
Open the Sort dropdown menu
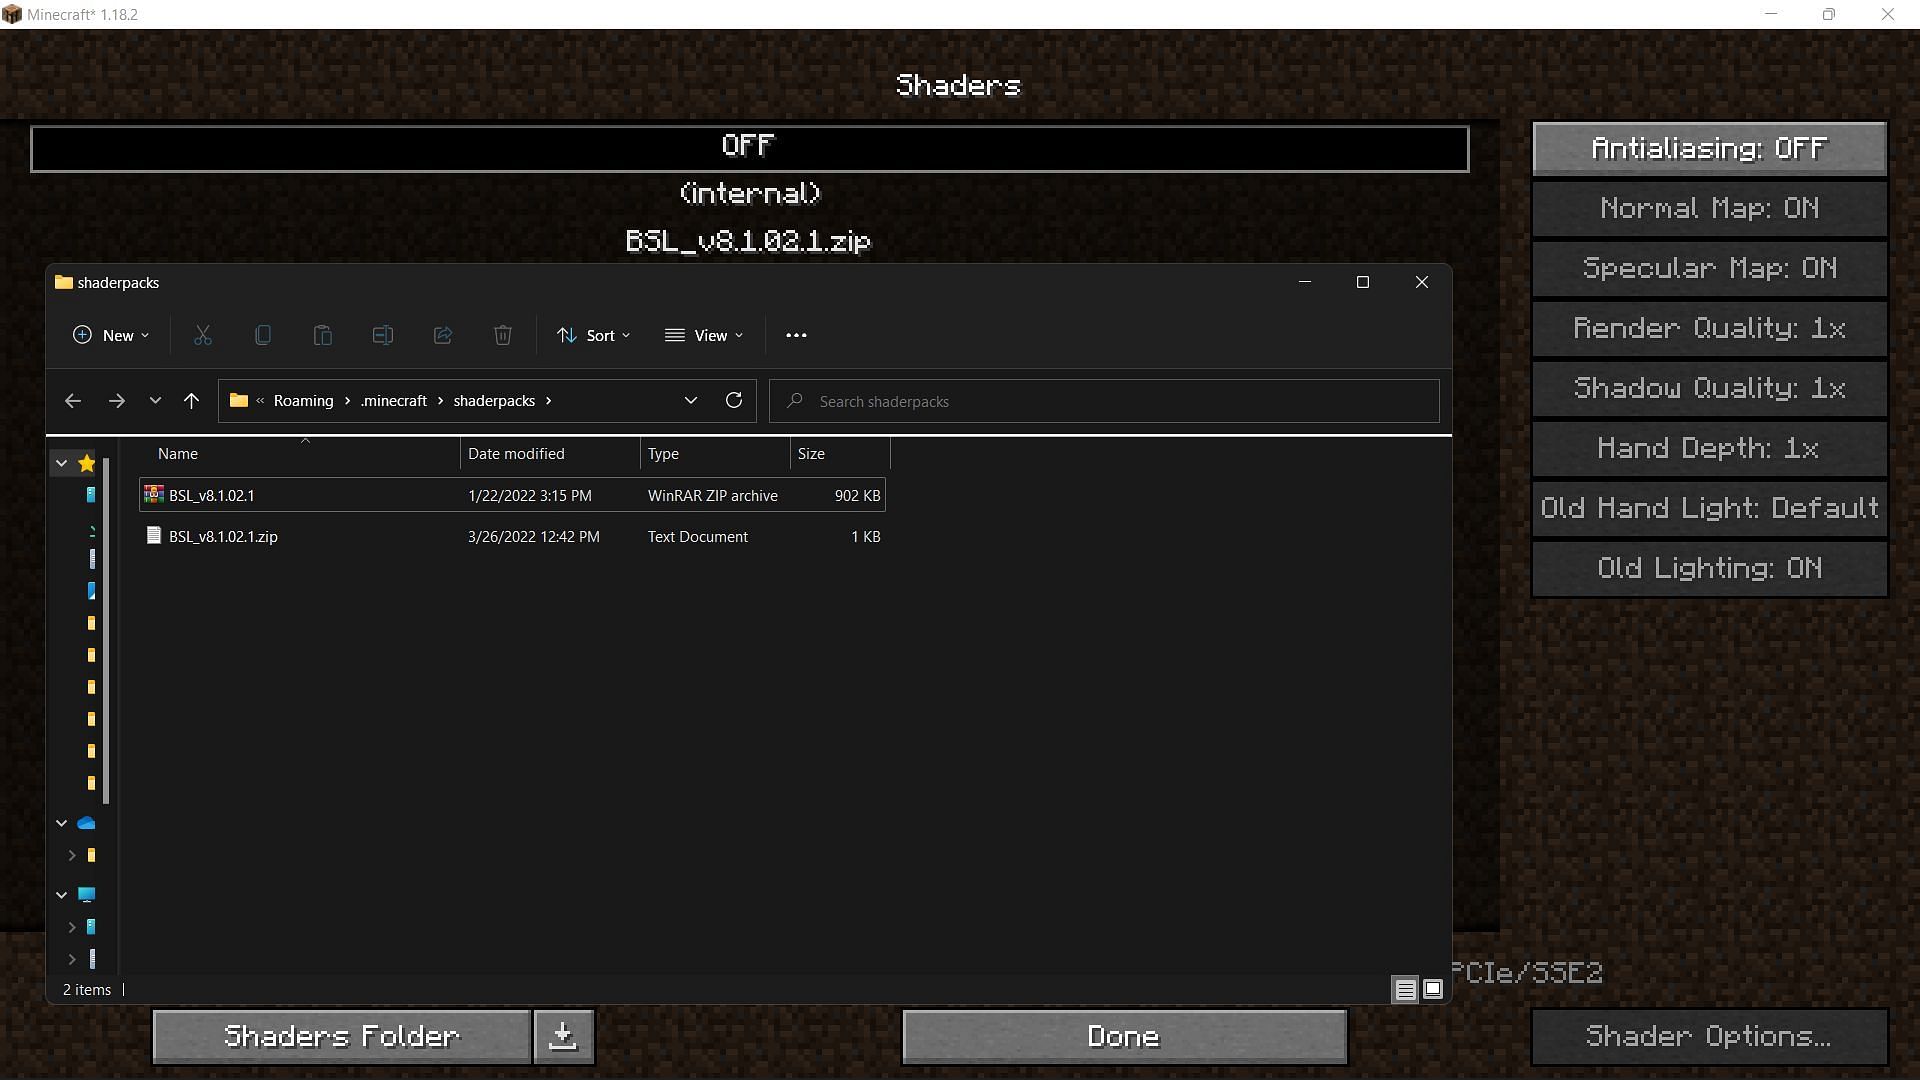[x=594, y=336]
